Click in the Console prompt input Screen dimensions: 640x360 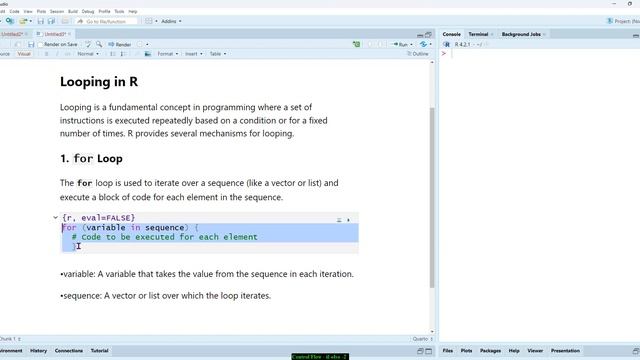click(539, 54)
